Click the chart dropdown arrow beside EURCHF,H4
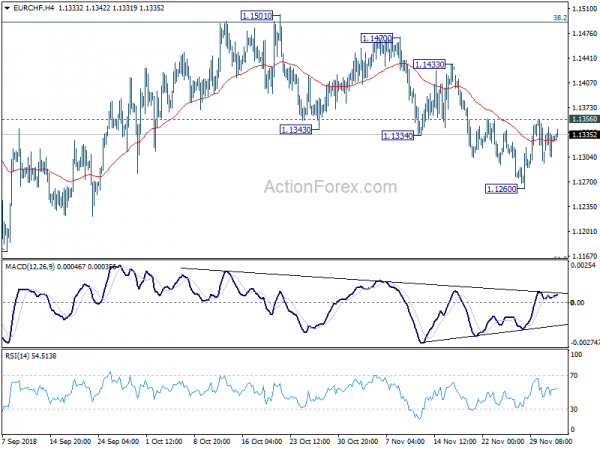600x450 pixels. click(7, 8)
